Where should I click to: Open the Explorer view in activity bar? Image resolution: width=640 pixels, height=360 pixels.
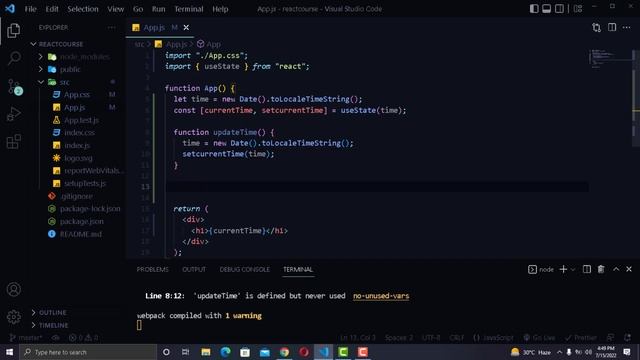[13, 30]
